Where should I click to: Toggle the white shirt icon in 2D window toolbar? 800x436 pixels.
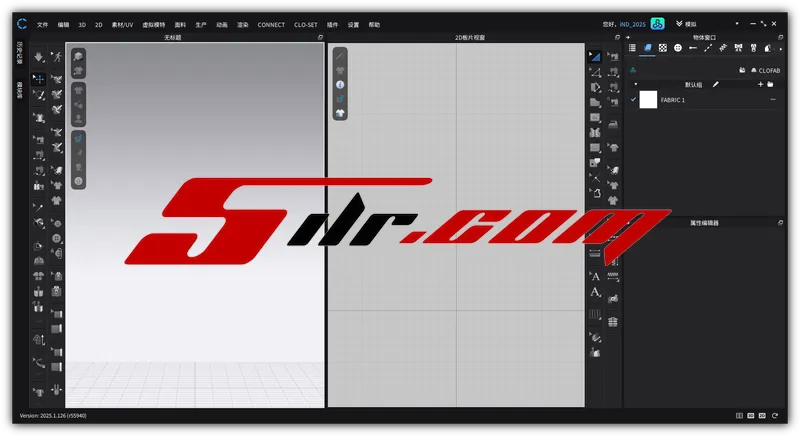(340, 113)
